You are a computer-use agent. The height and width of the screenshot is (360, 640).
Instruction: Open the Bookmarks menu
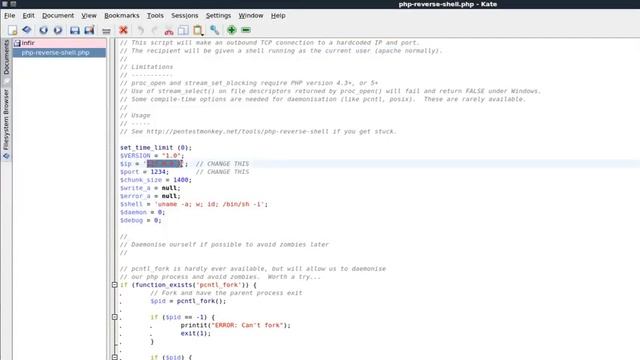tap(122, 16)
